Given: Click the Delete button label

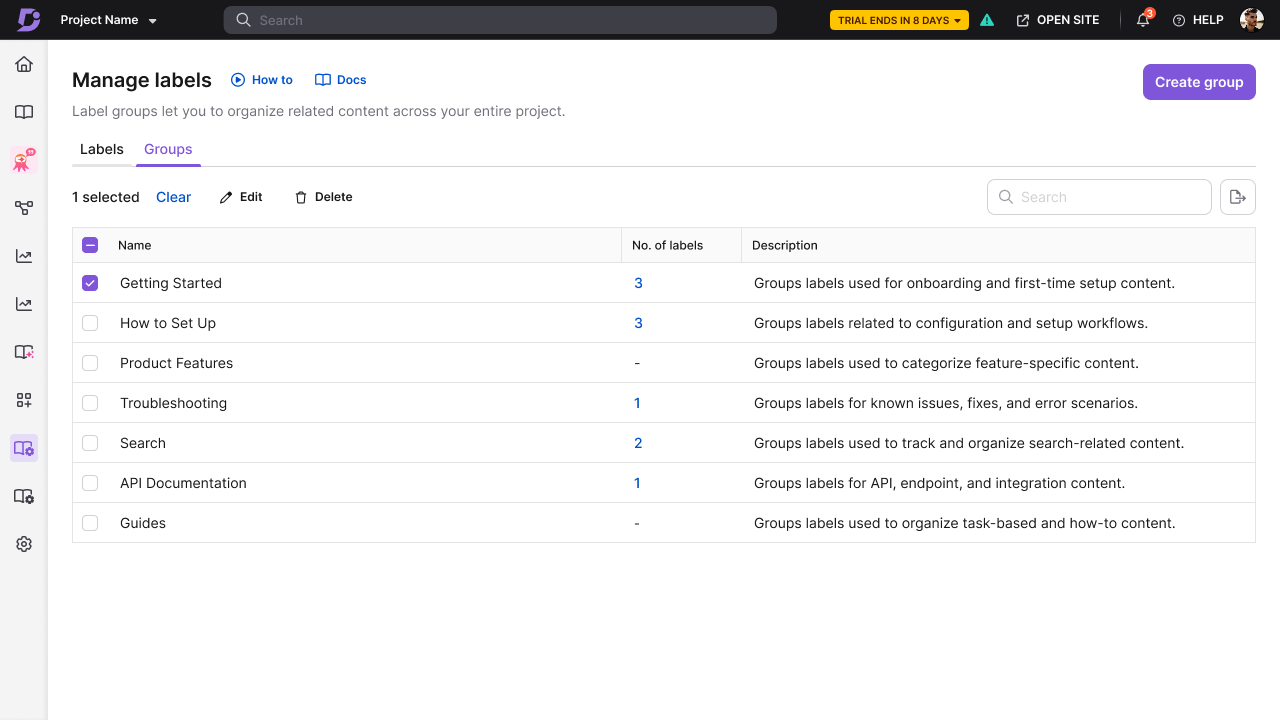Looking at the screenshot, I should 334,197.
